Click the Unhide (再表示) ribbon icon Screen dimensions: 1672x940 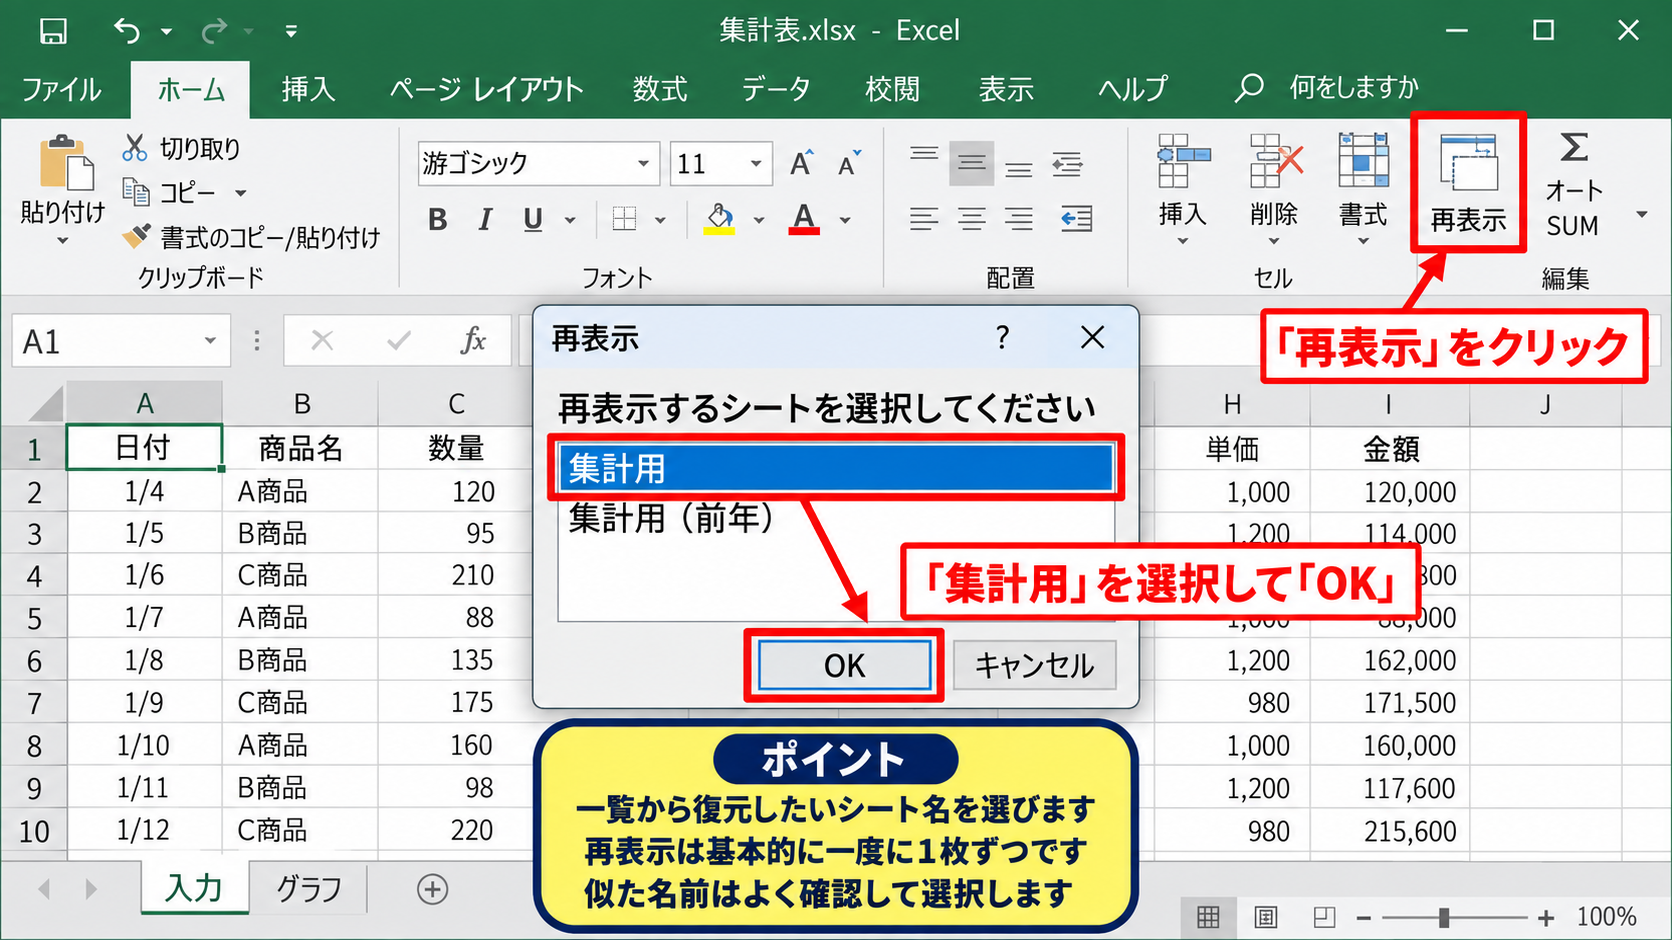click(1468, 164)
